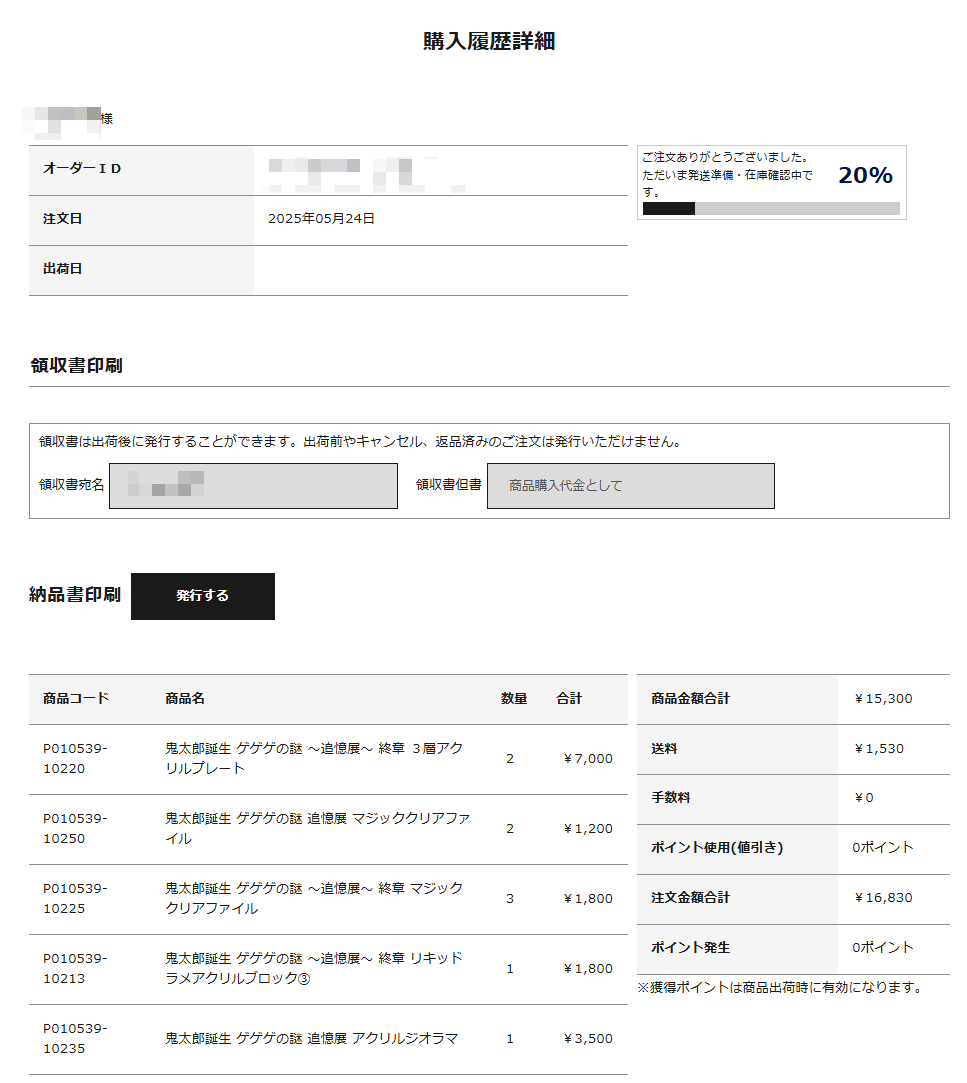
Task: Click the 注文金額合計 value ¥16,830
Action: (883, 898)
